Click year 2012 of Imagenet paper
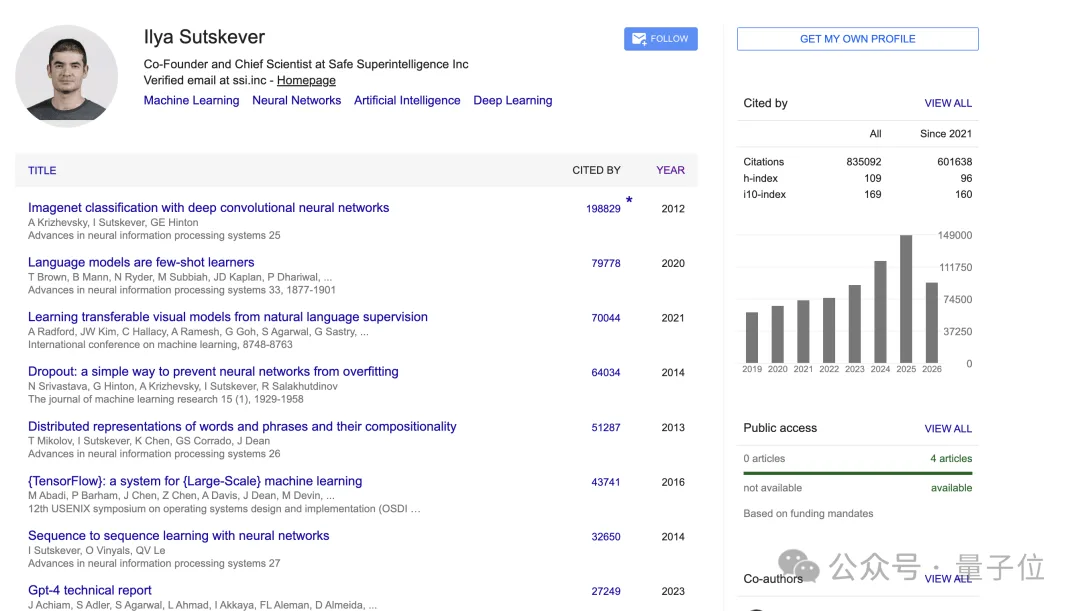Screen dimensions: 1080x611 [673, 209]
